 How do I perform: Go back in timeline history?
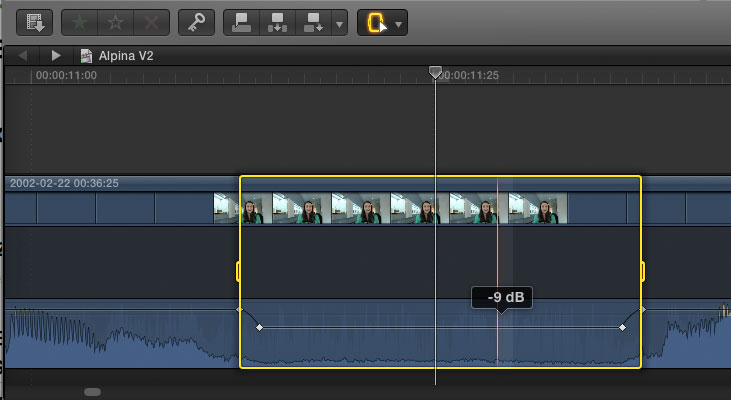tap(23, 56)
